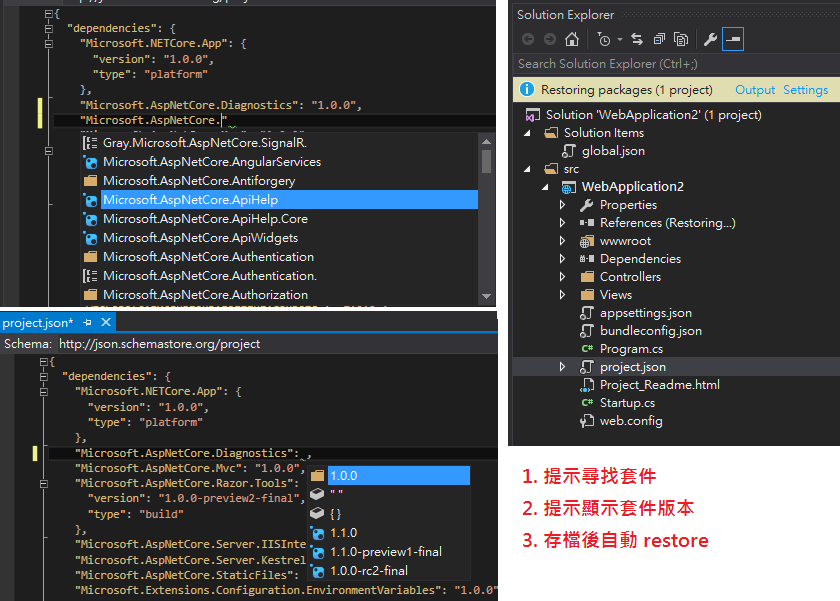The width and height of the screenshot is (840, 601).
Task: Open the Settings link in restore notification
Action: (805, 90)
